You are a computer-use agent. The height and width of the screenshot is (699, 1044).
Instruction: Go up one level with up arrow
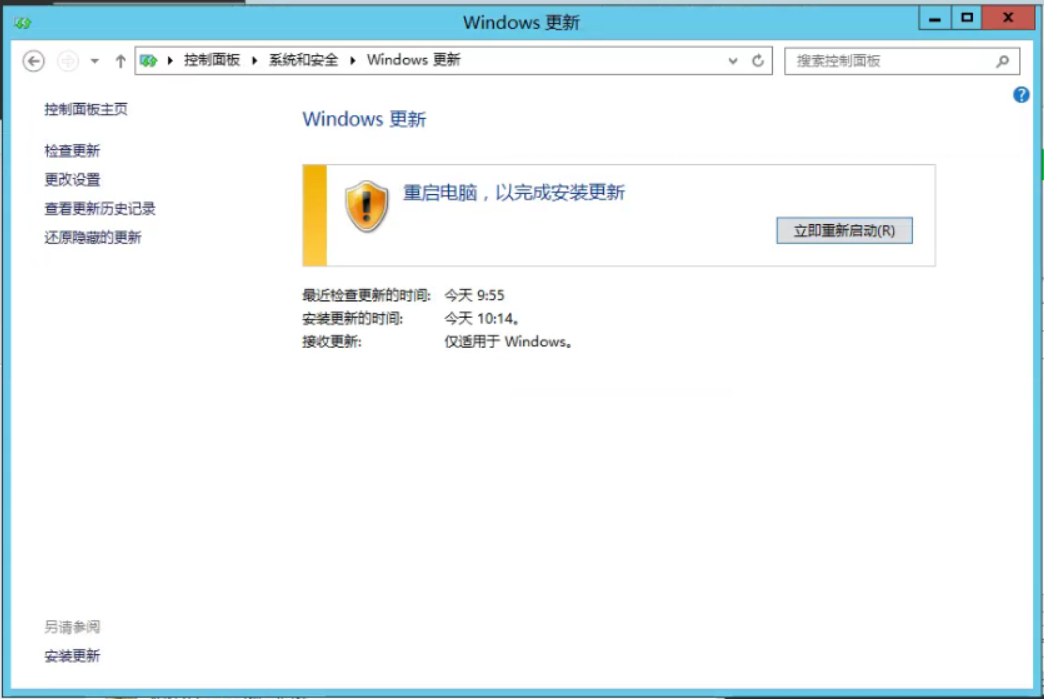coord(120,61)
